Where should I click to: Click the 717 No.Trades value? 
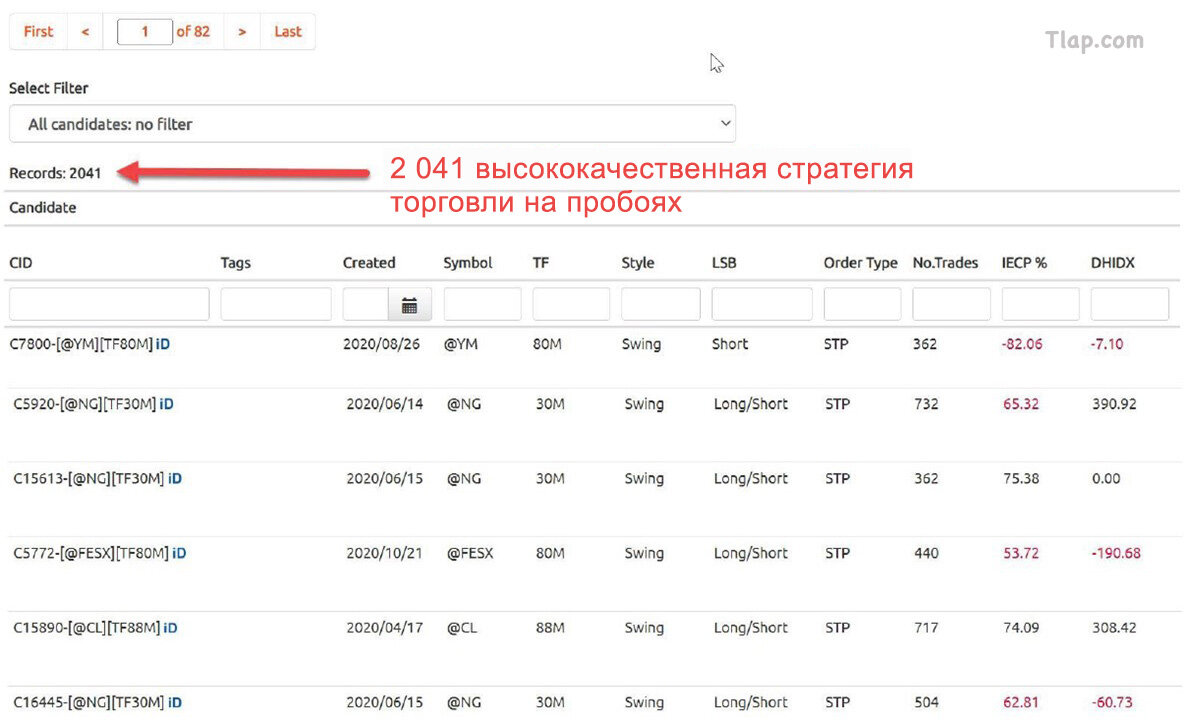pyautogui.click(x=927, y=628)
